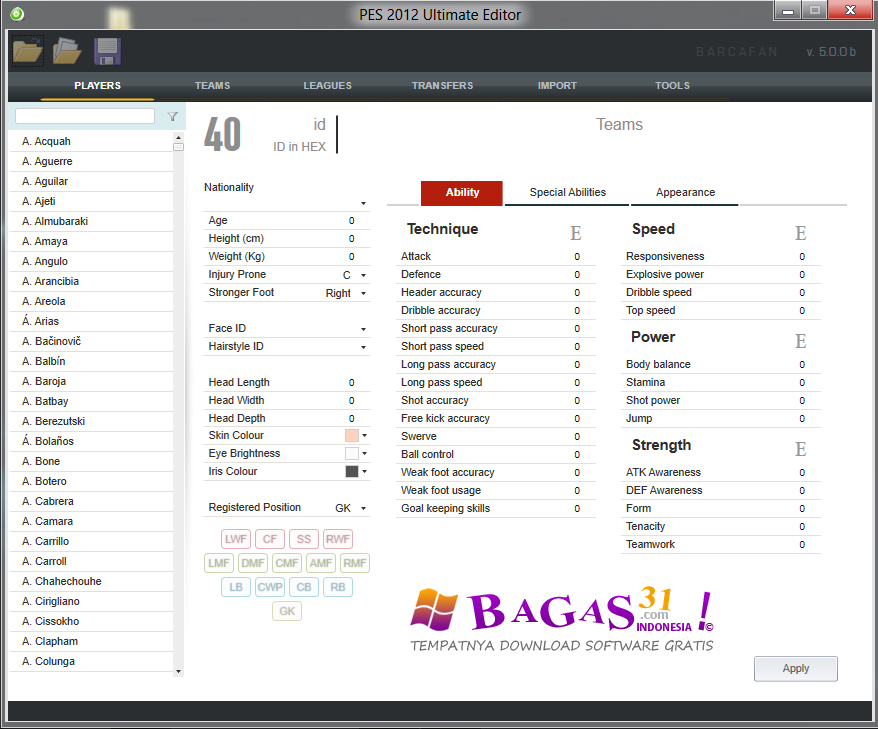Click the player list scrollbar up arrow
Screen dimensions: 878x729
(178, 137)
